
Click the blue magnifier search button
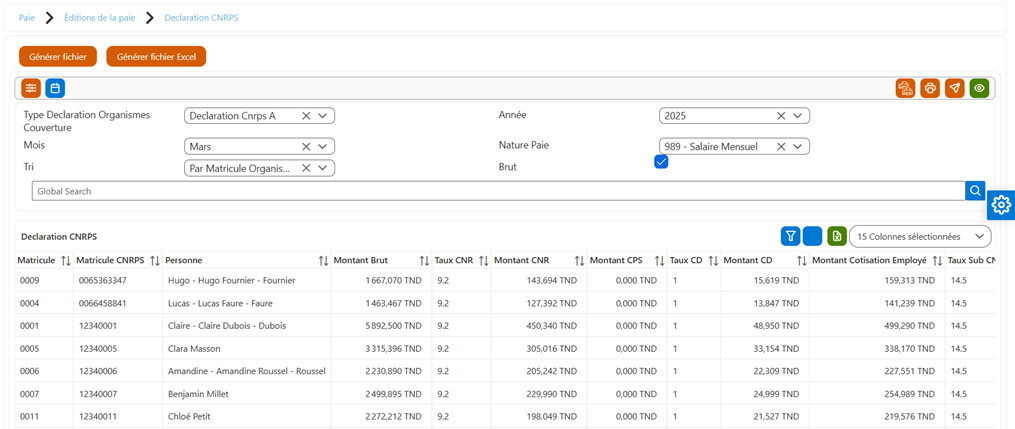point(976,190)
